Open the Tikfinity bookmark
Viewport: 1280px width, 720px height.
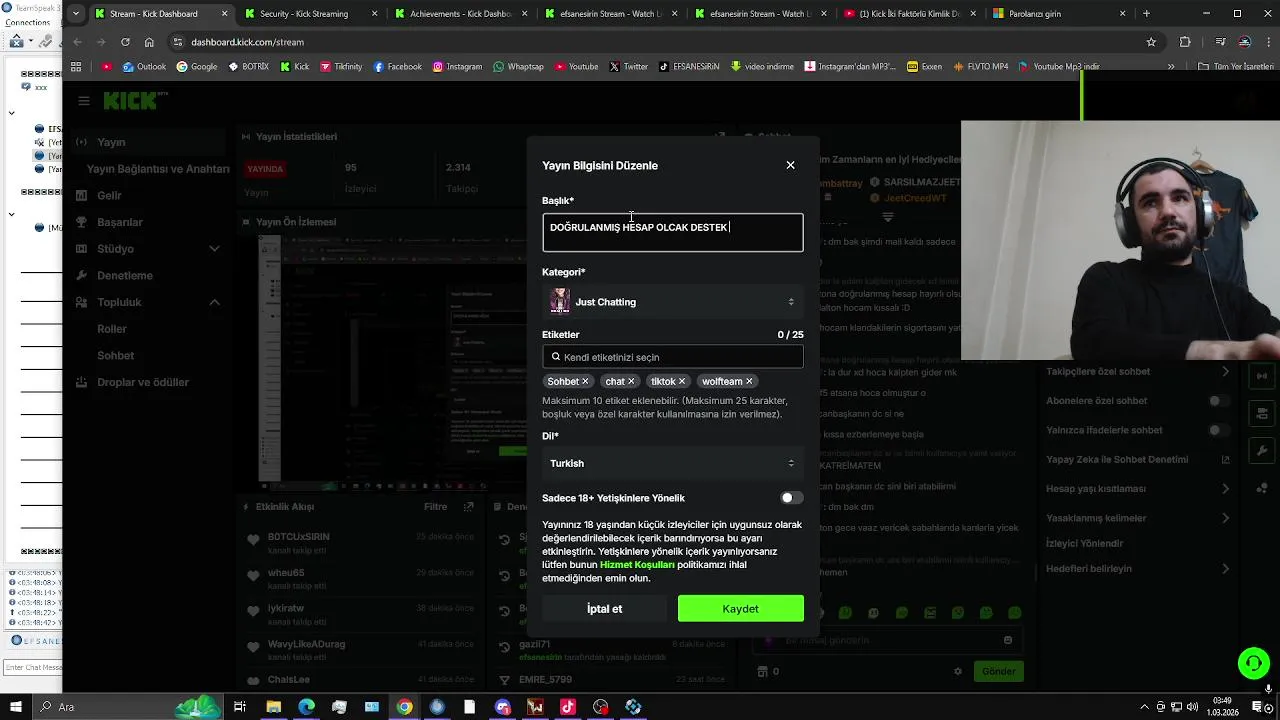[341, 67]
